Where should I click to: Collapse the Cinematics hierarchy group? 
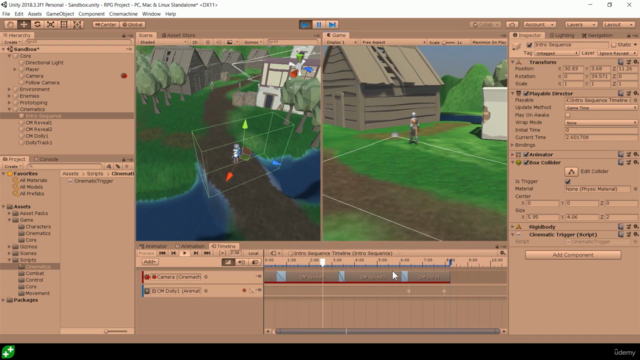(x=9, y=109)
